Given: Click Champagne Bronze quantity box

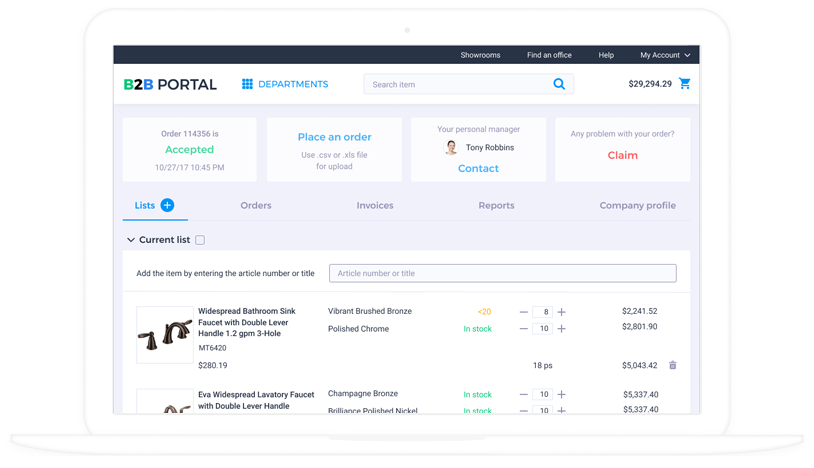Looking at the screenshot, I should click(x=542, y=394).
